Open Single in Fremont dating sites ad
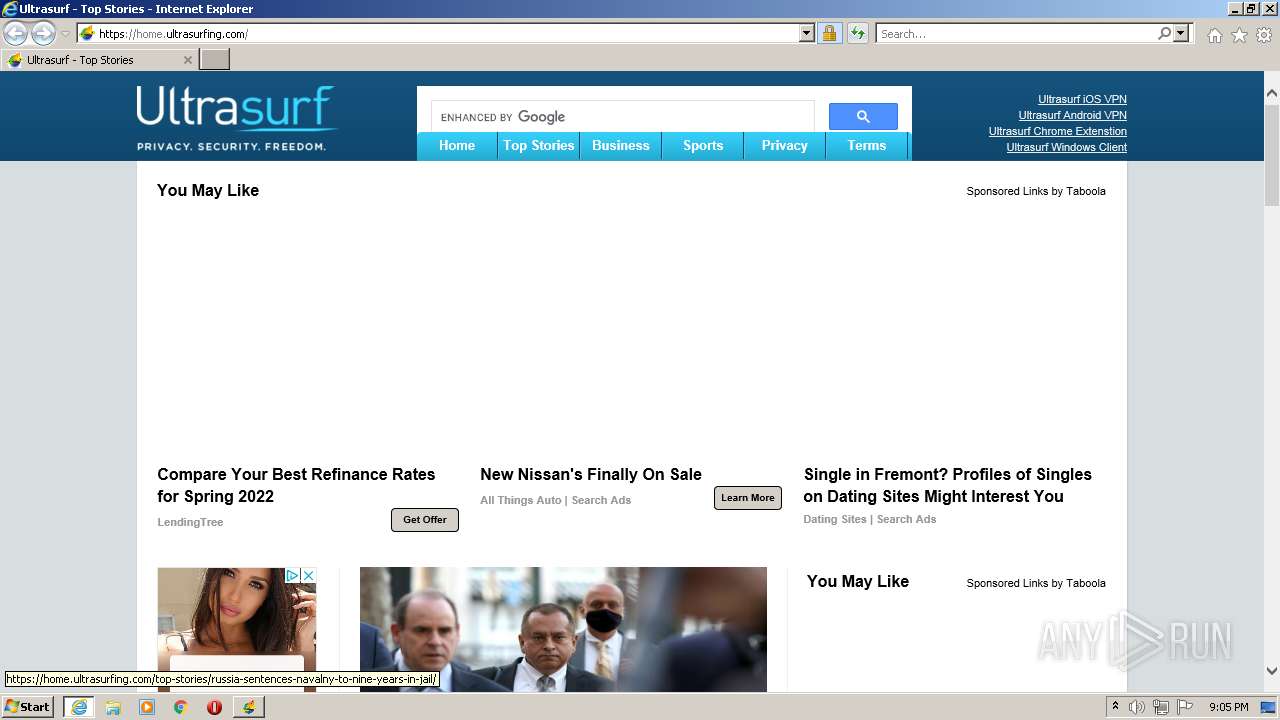 (x=947, y=485)
